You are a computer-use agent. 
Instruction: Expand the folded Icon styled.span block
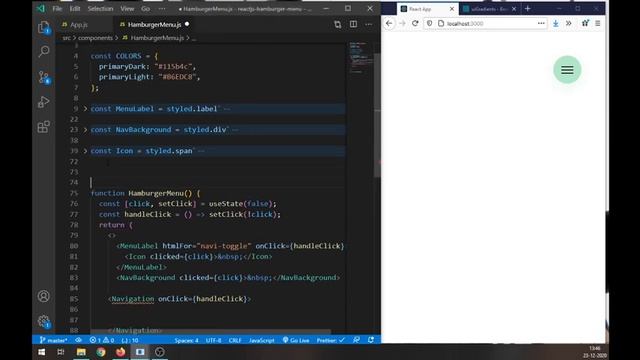pos(85,151)
